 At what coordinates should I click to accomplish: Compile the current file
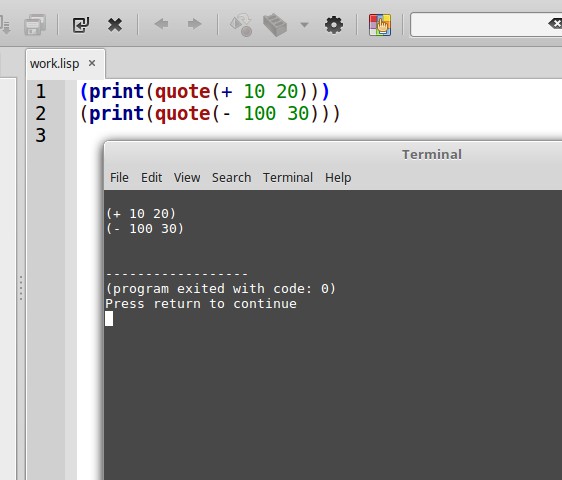(x=240, y=25)
